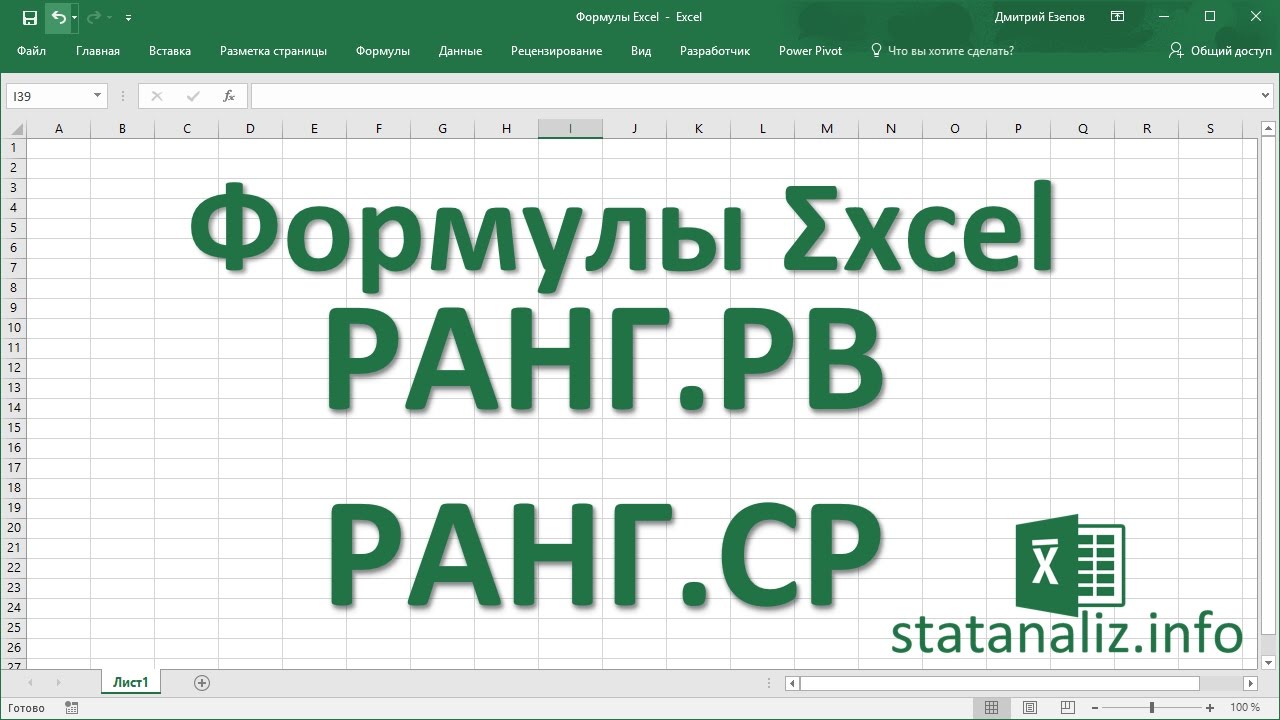Click the Enter checkmark formula bar icon
This screenshot has height=720, width=1280.
pyautogui.click(x=192, y=96)
